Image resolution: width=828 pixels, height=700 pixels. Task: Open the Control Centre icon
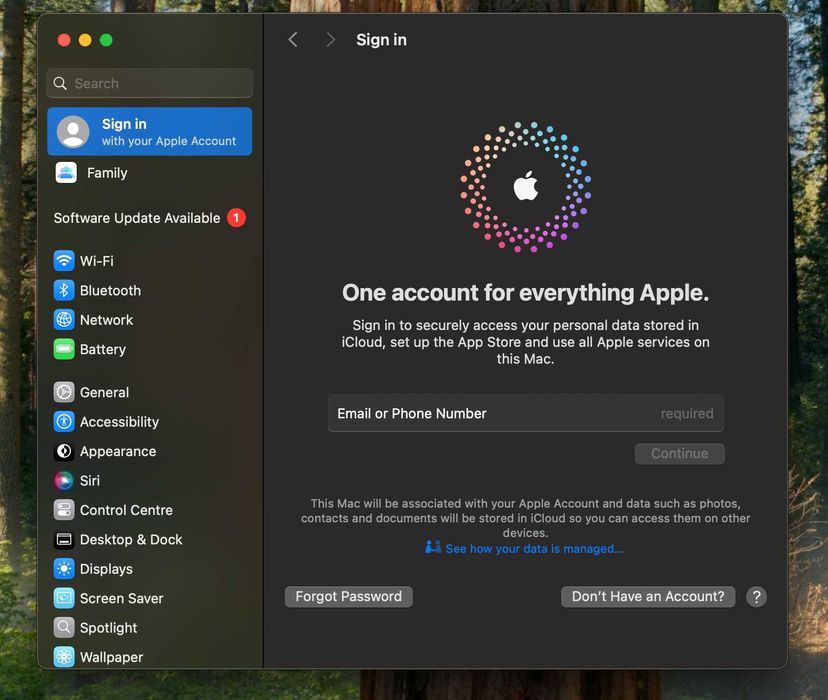(x=64, y=510)
